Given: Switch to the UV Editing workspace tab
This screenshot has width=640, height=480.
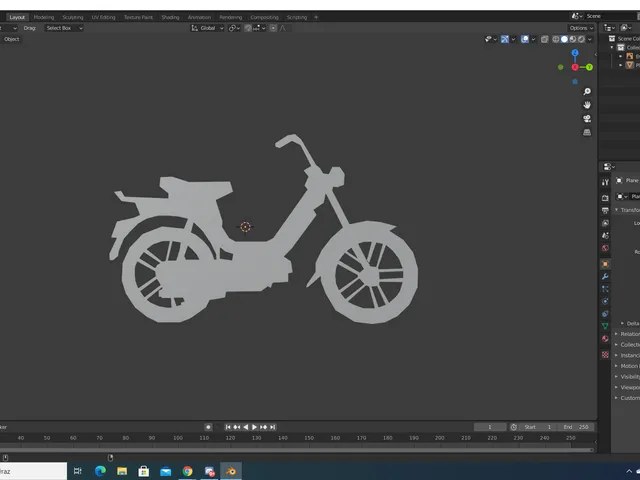Looking at the screenshot, I should 103,17.
